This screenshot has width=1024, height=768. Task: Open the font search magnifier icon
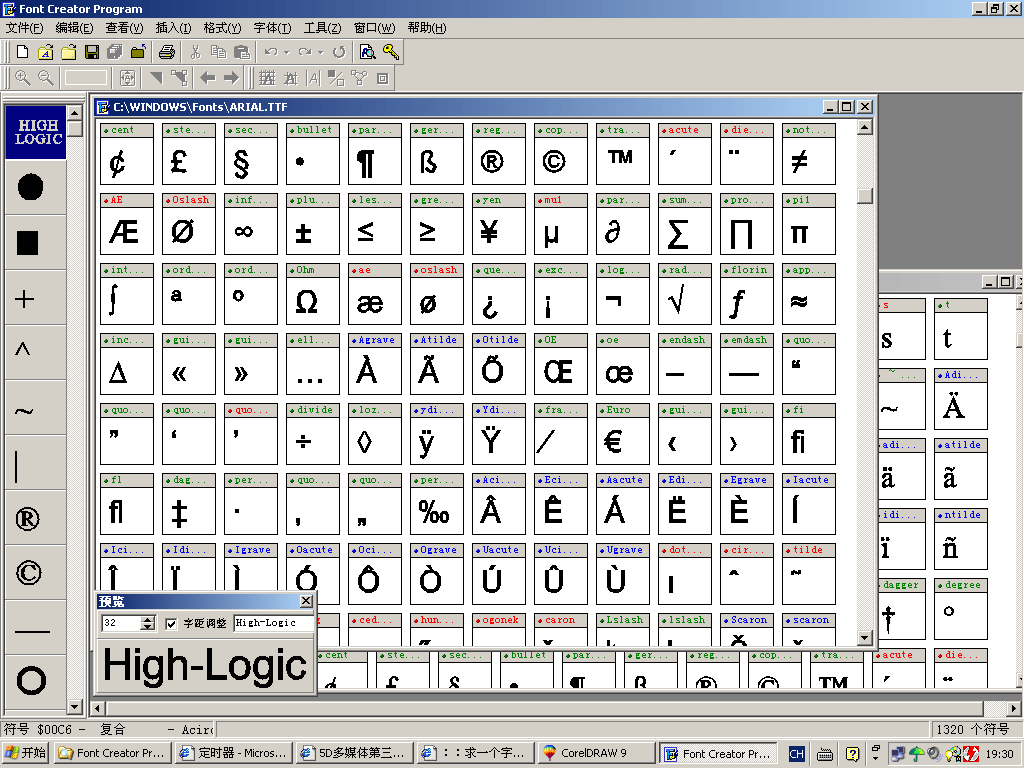(x=368, y=52)
